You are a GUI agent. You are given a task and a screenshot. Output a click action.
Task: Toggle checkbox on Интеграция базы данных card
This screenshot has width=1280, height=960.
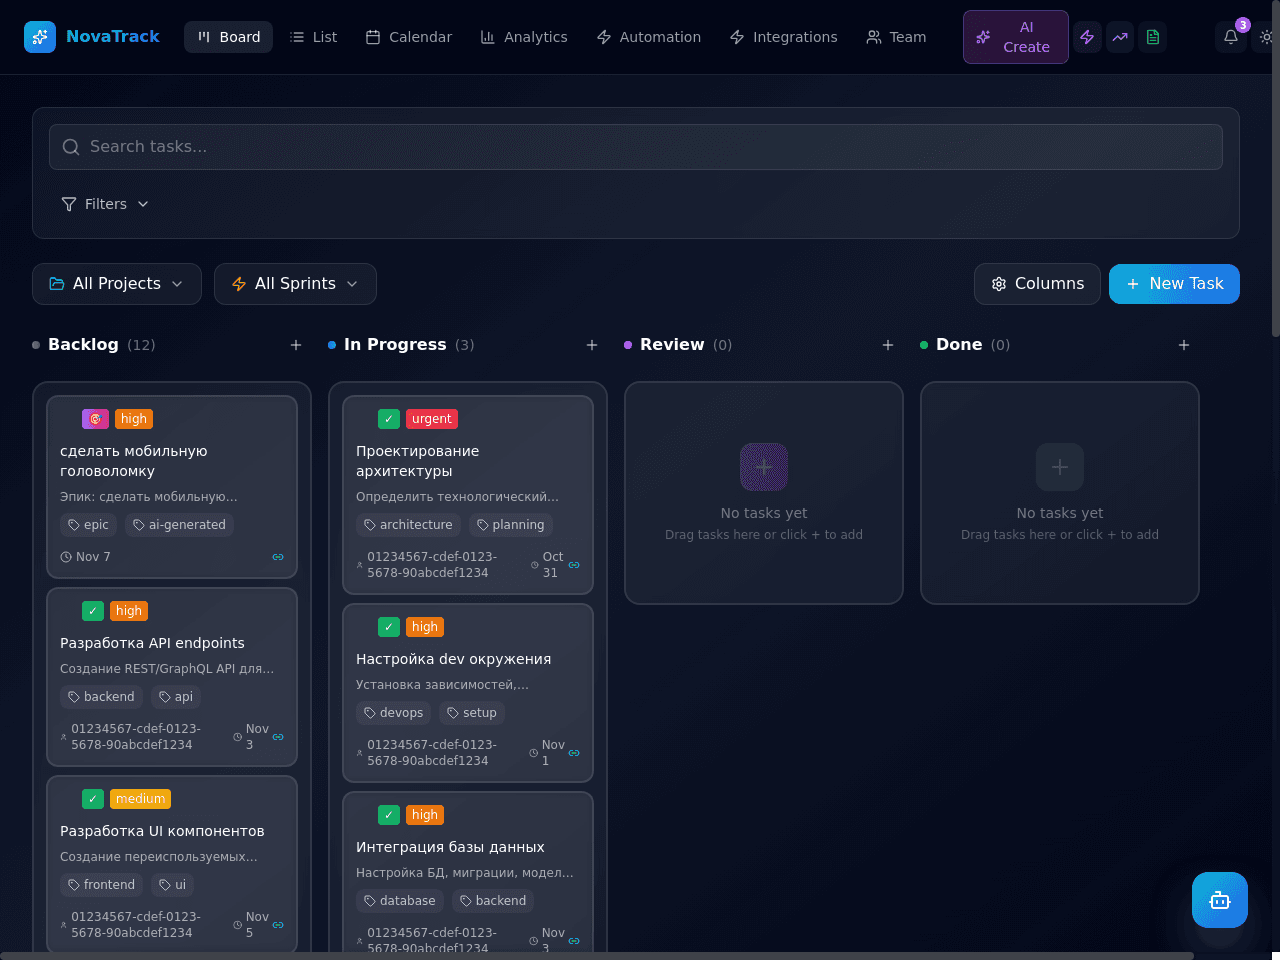click(x=389, y=815)
